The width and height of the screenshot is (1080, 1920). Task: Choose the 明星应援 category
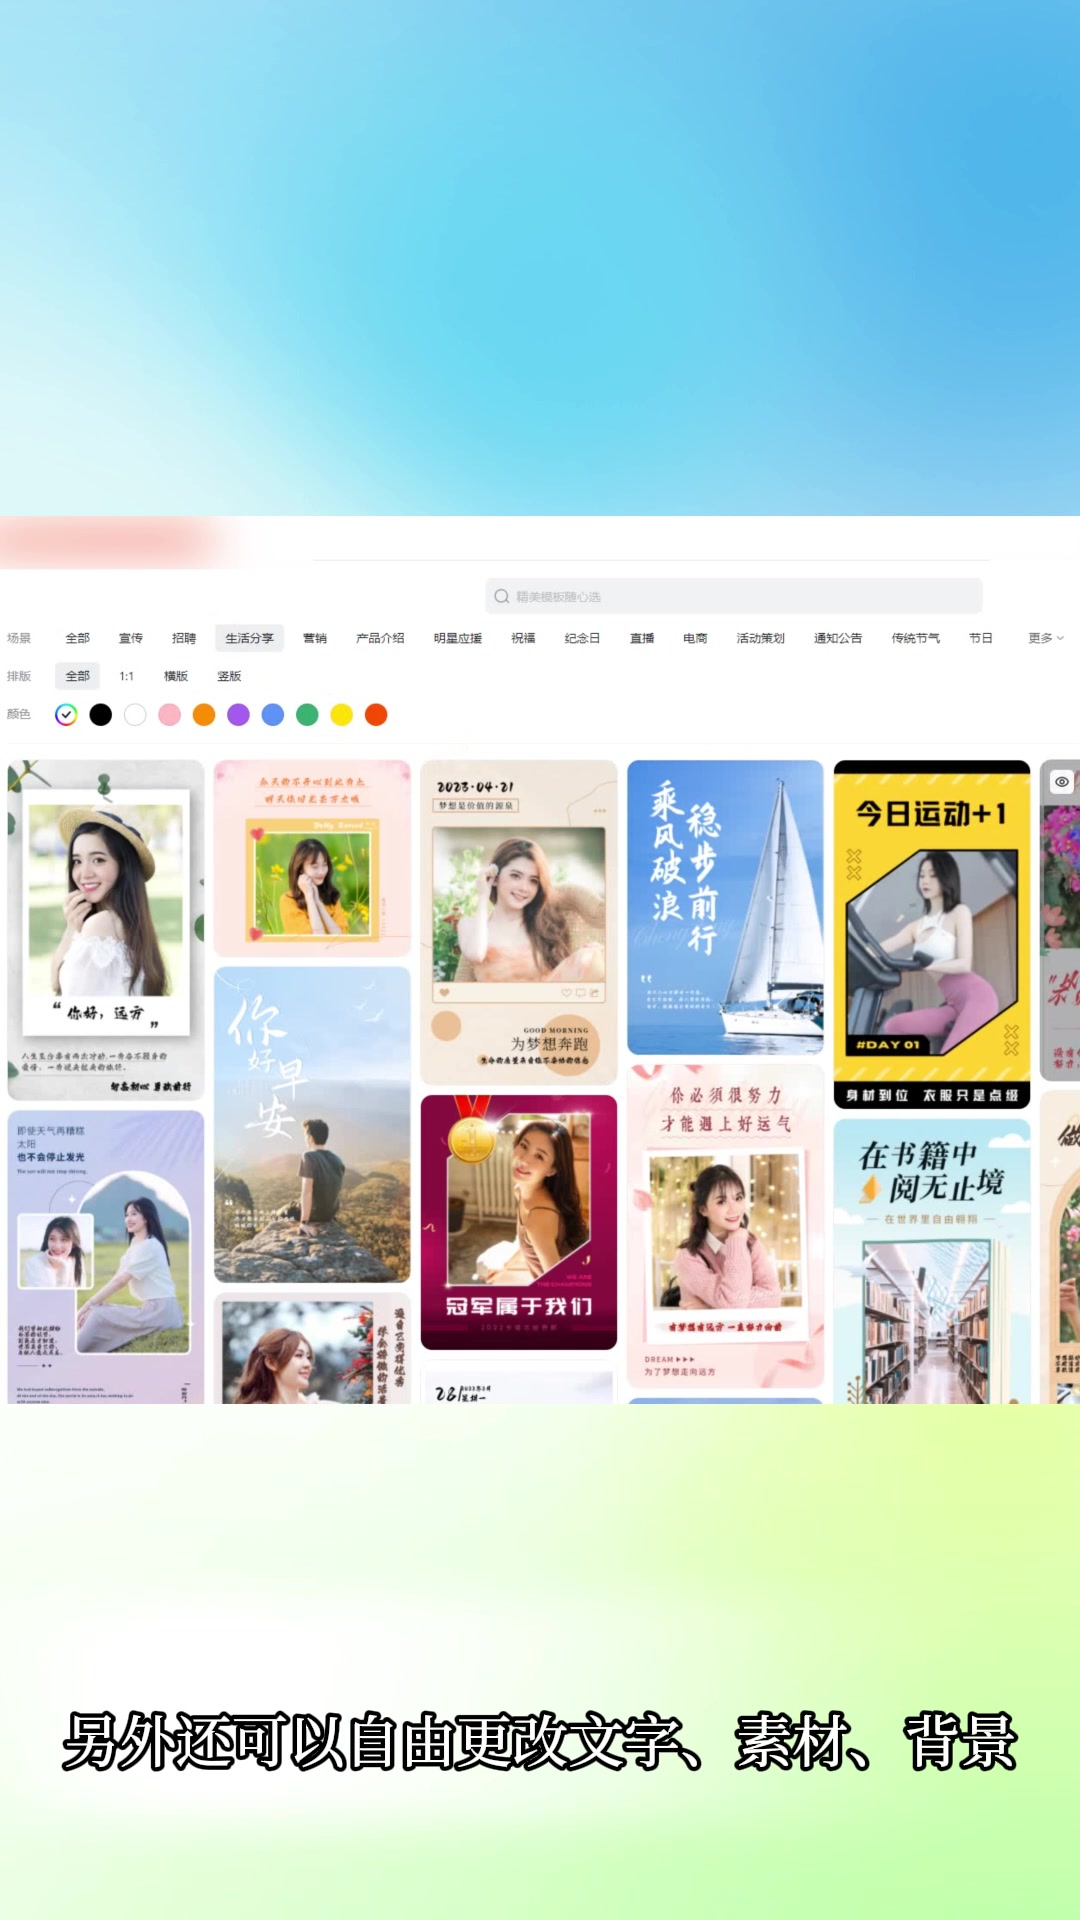pyautogui.click(x=458, y=638)
